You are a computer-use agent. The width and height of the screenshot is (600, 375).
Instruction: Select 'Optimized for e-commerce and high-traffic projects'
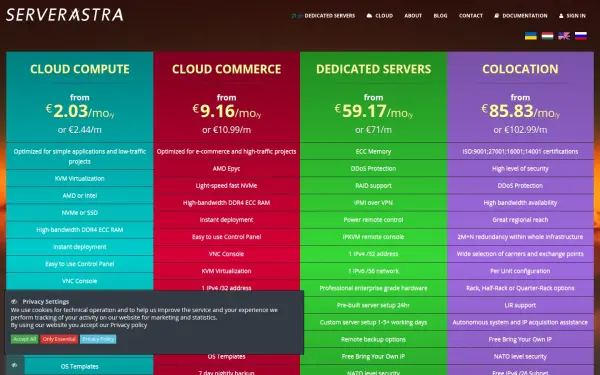[x=227, y=152]
